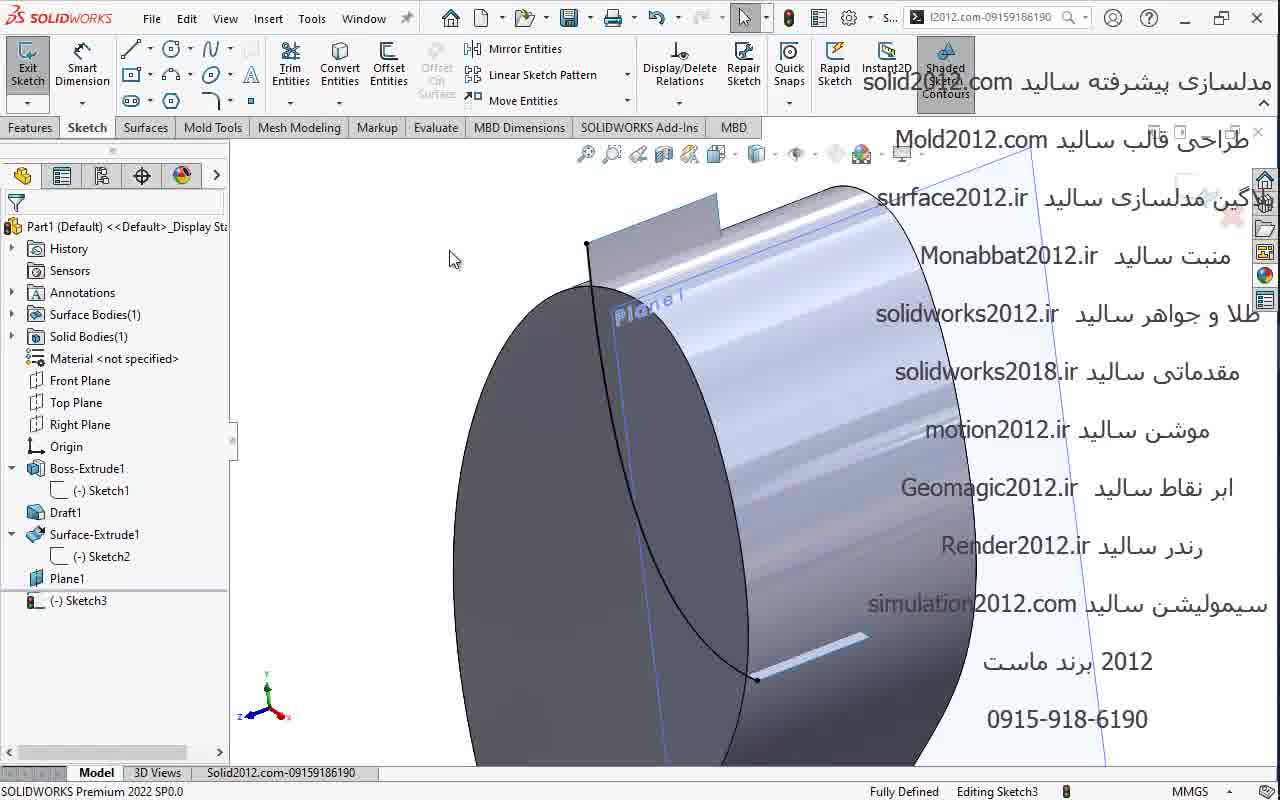
Task: Expand the History tree node
Action: (12, 249)
